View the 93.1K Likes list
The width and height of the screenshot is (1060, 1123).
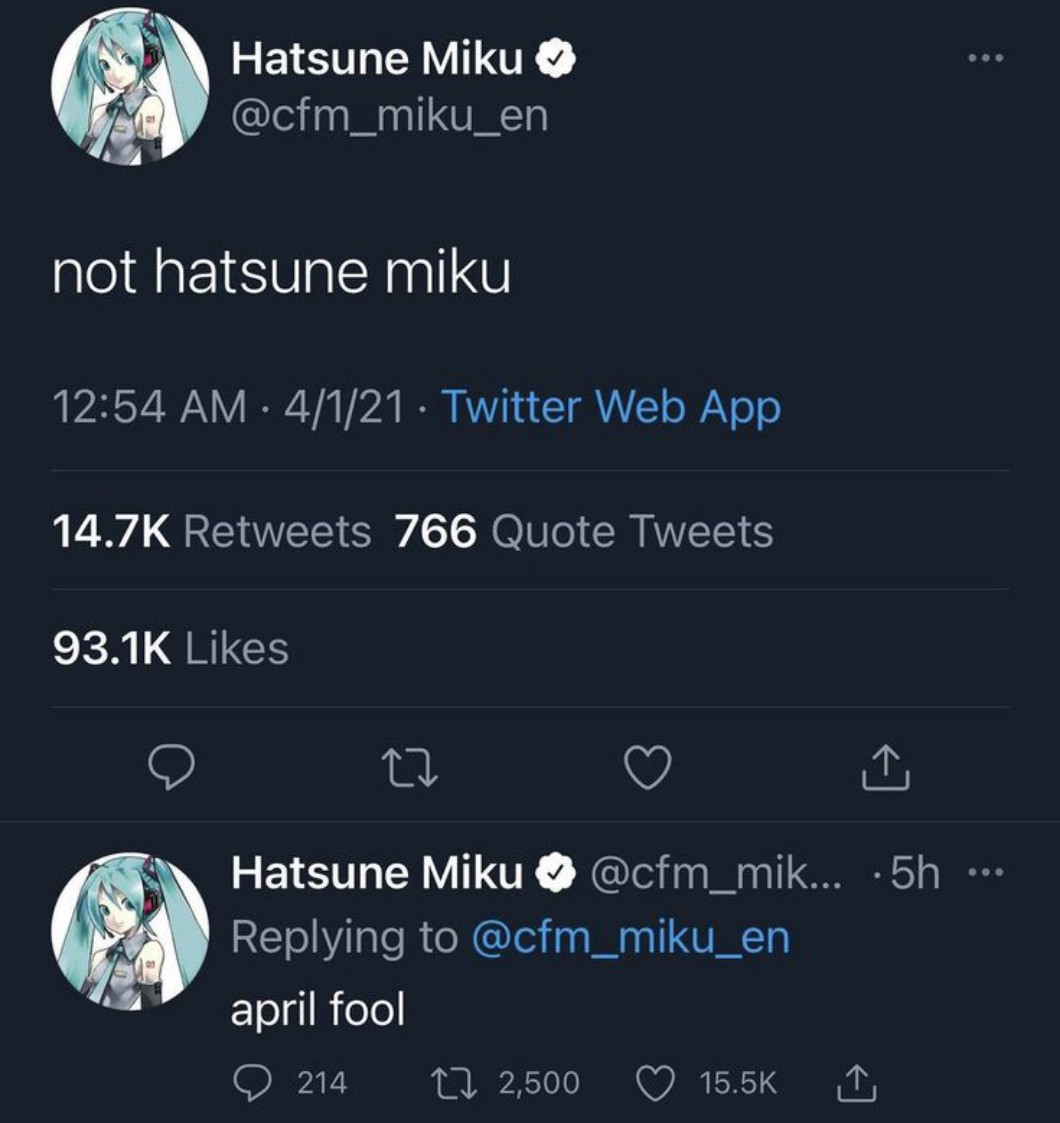(x=171, y=648)
